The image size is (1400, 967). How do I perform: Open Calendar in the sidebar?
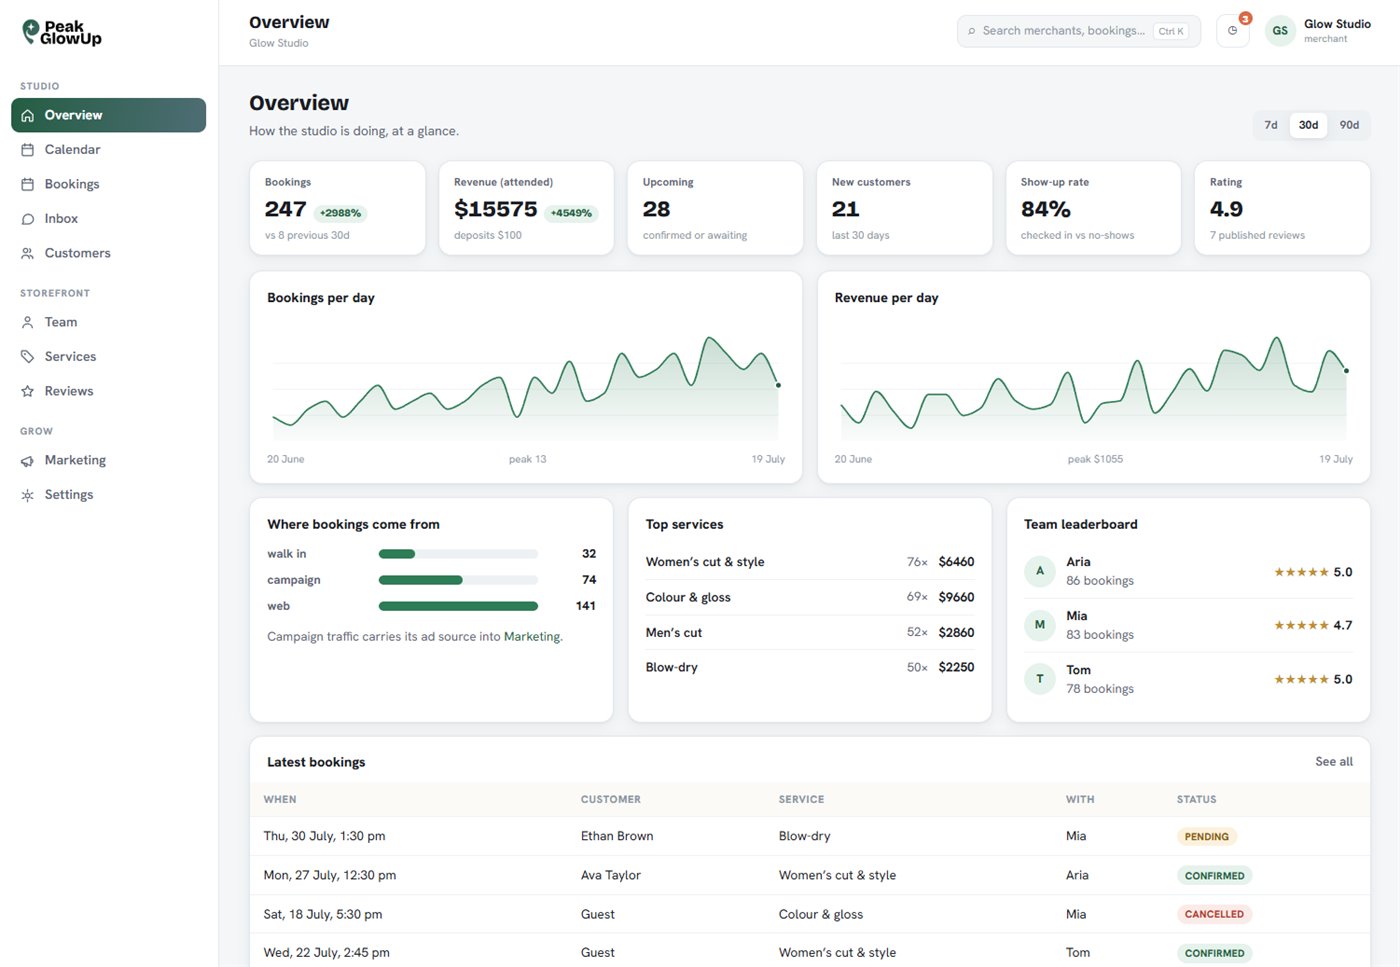coord(108,150)
